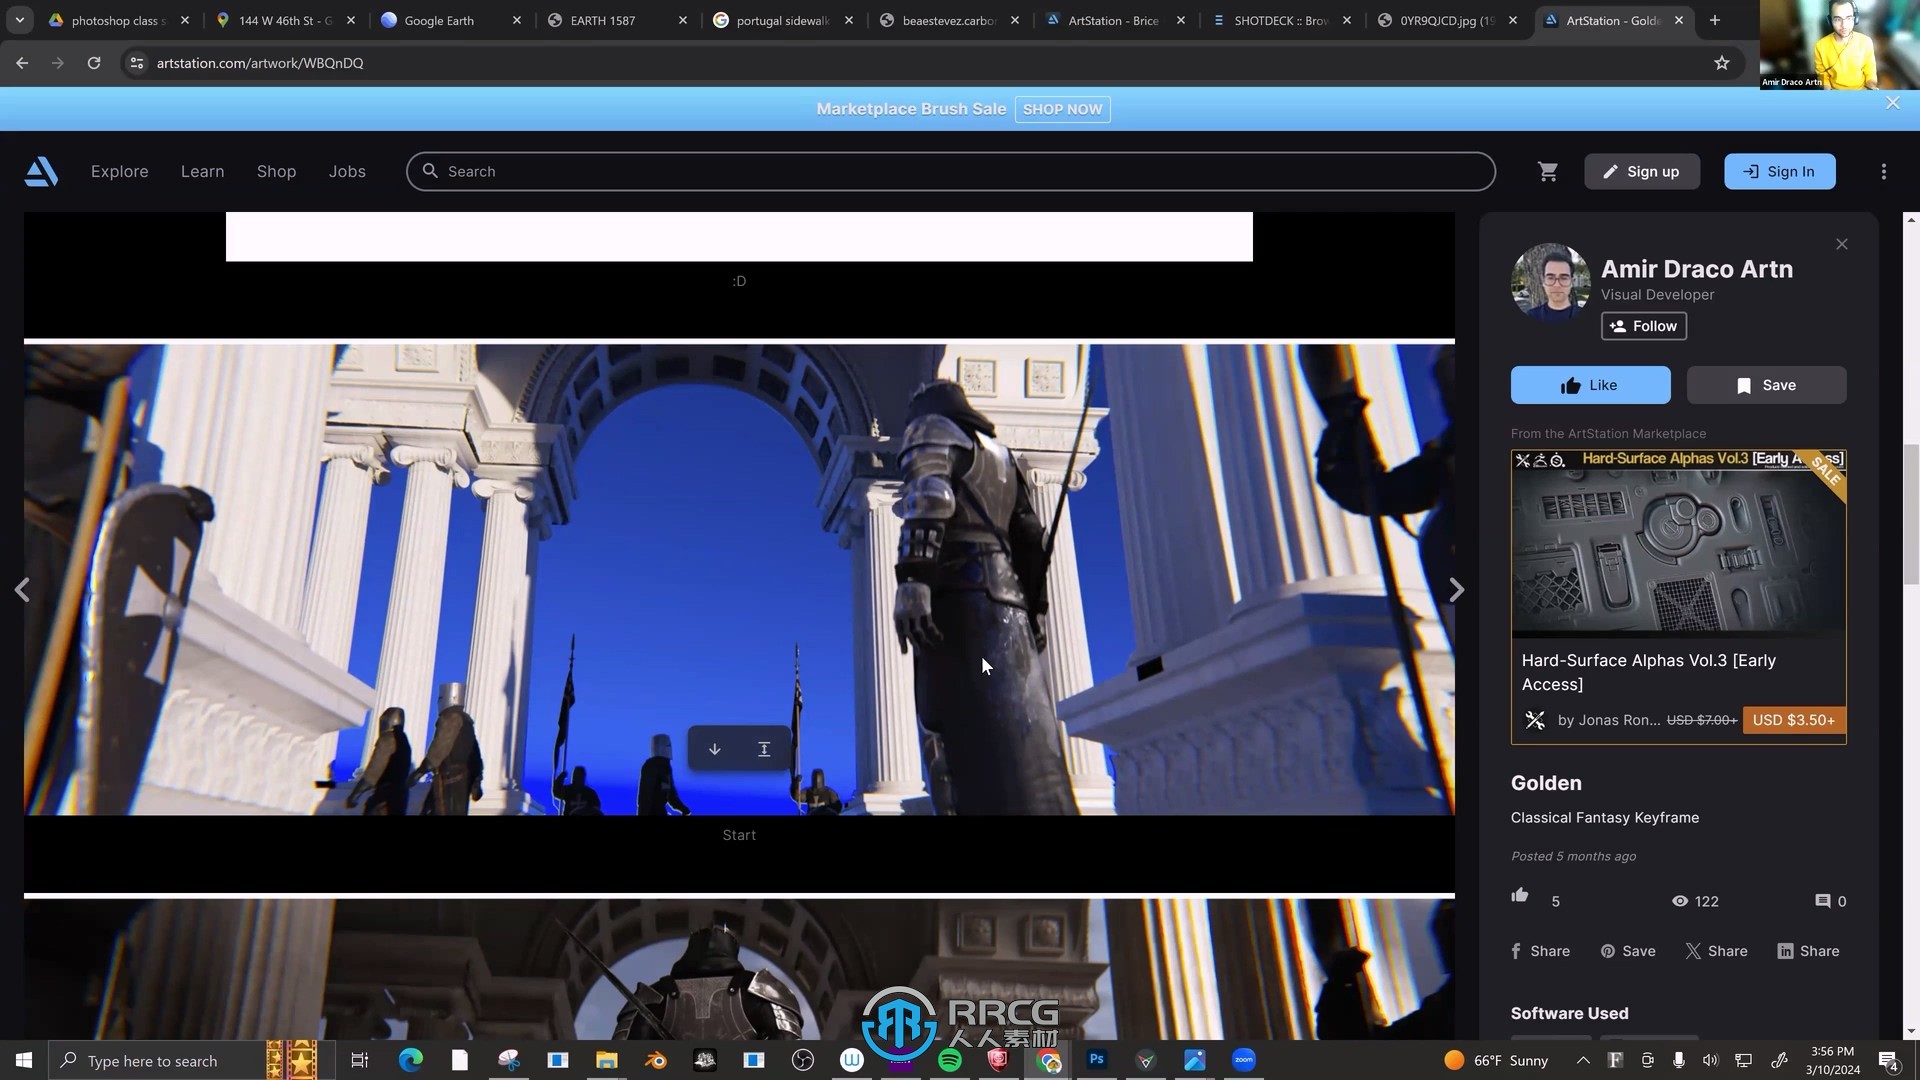Click the previous artwork left arrow
The height and width of the screenshot is (1080, 1920).
22,590
